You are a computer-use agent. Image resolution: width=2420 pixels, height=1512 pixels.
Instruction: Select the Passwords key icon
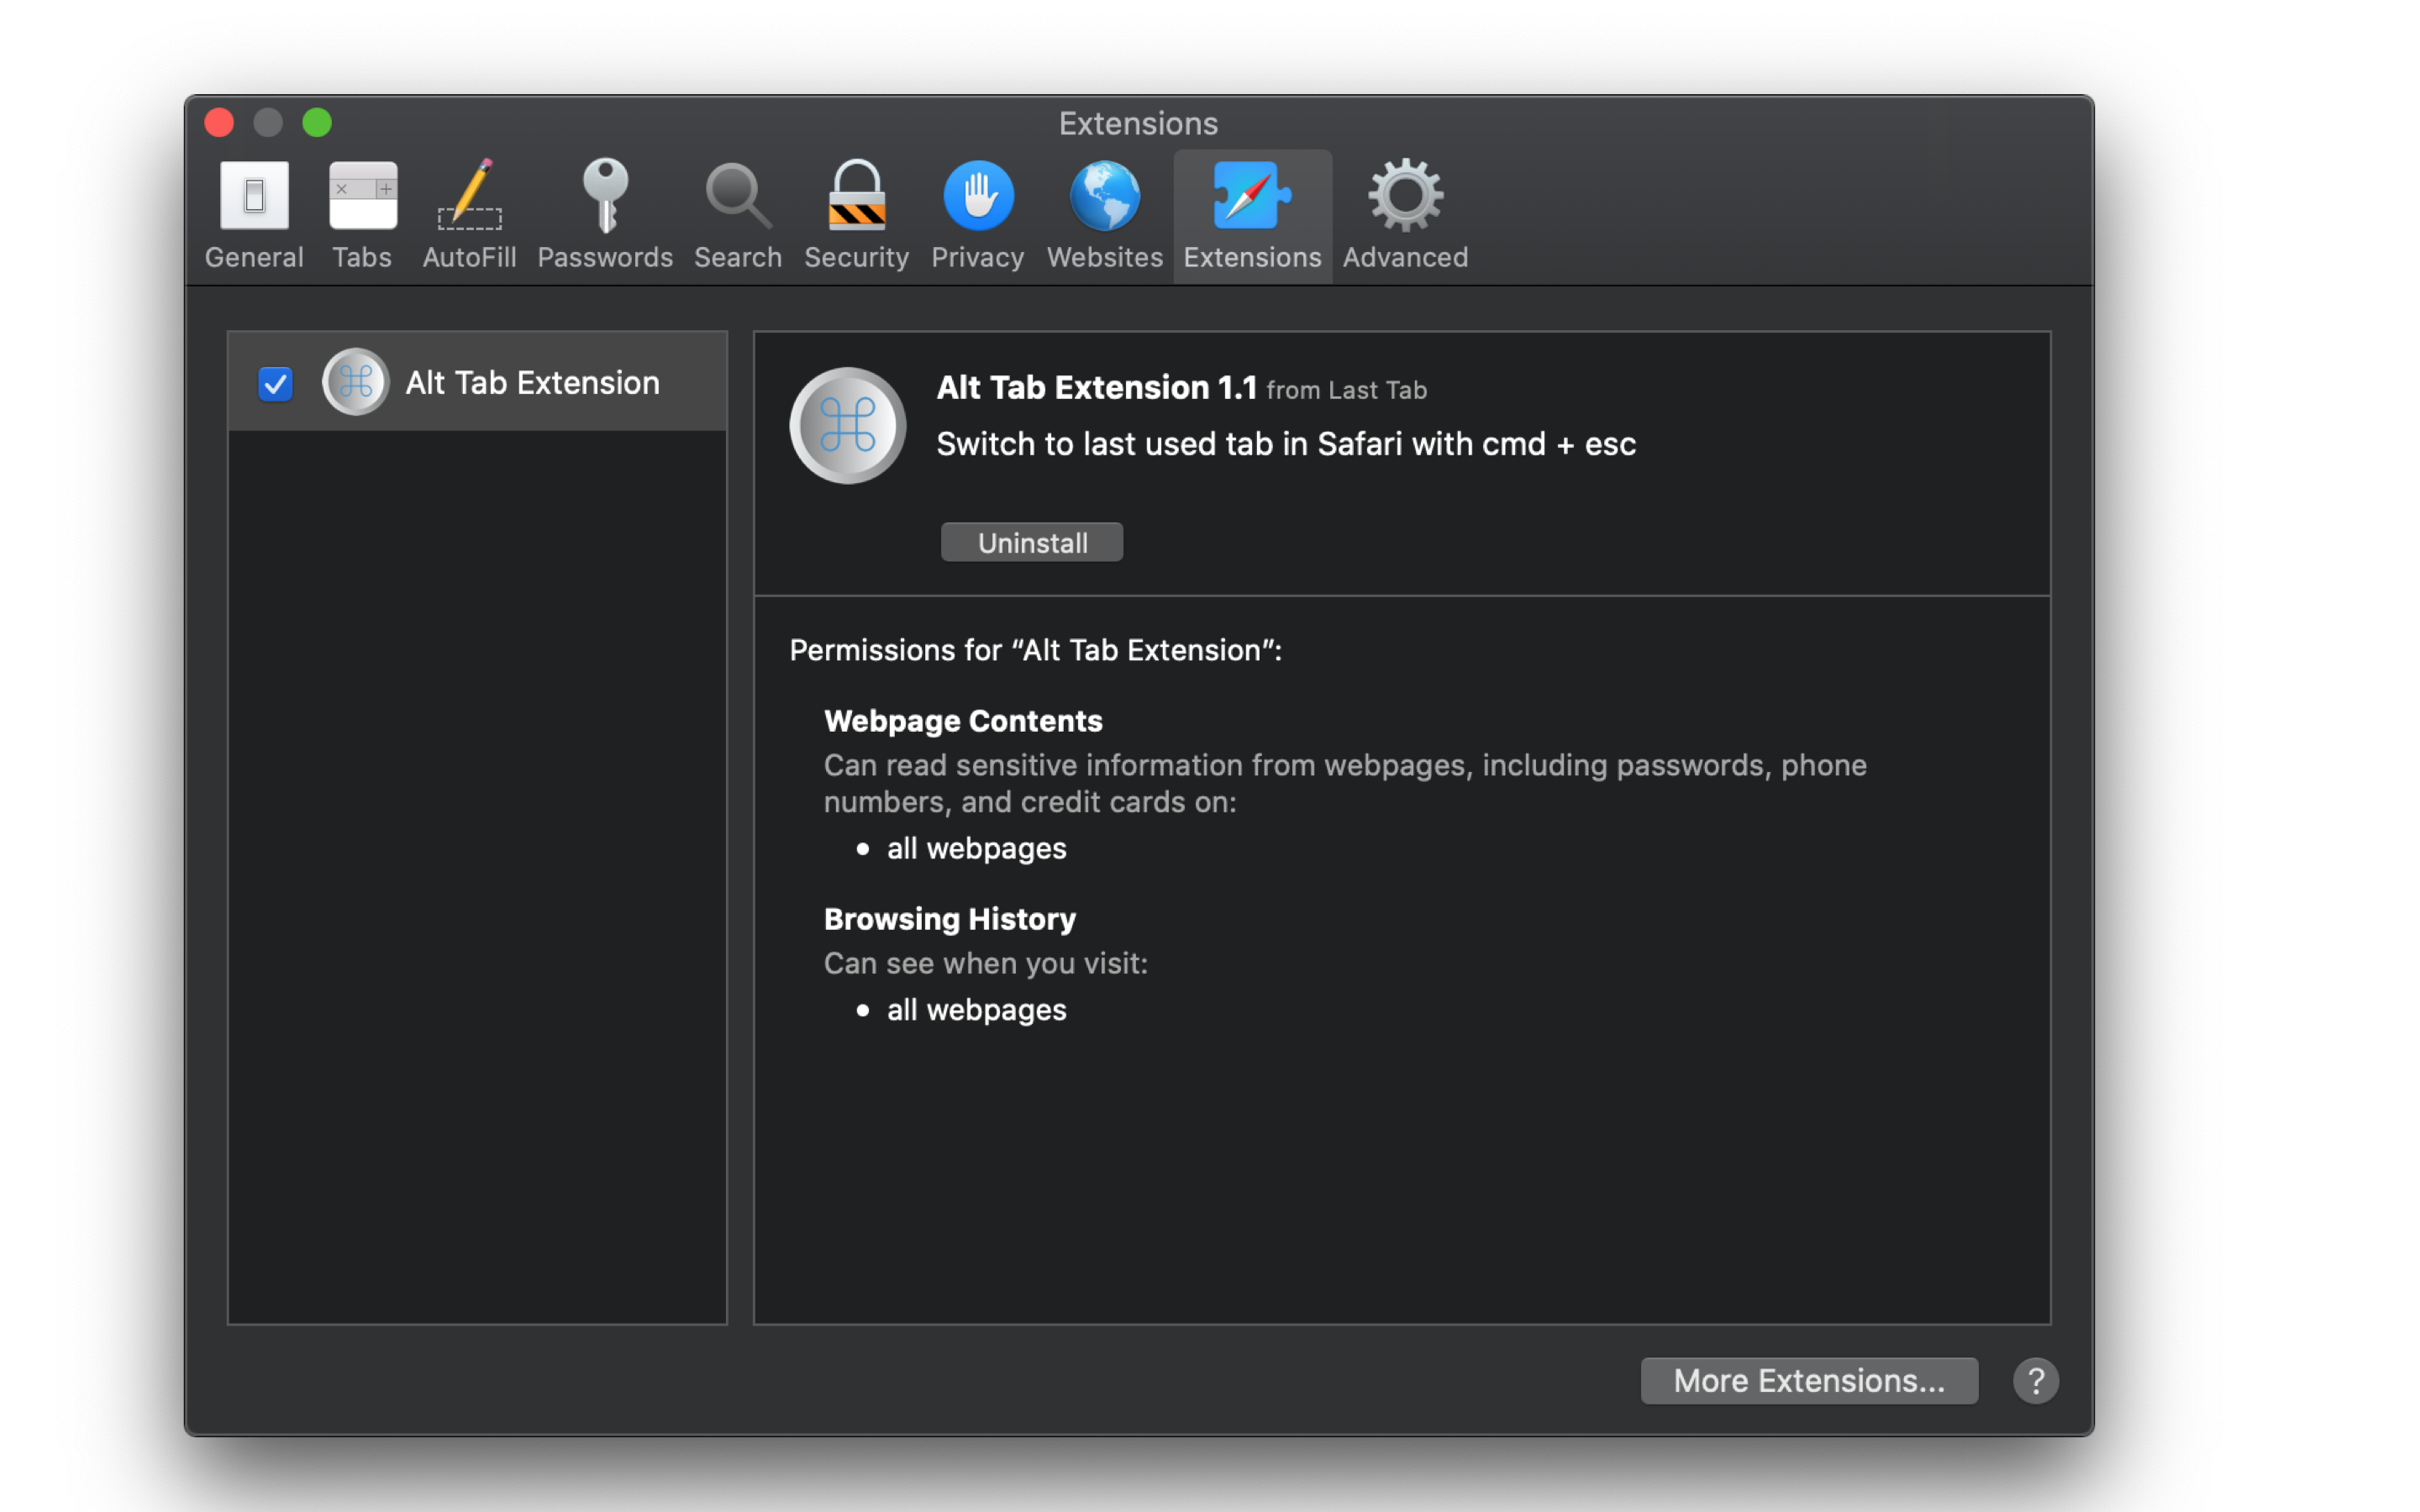pos(605,196)
